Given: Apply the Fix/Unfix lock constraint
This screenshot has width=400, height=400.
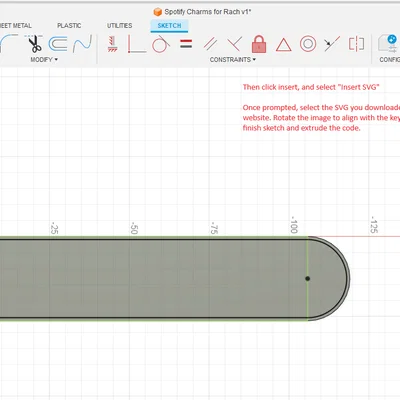Looking at the screenshot, I should pyautogui.click(x=259, y=44).
